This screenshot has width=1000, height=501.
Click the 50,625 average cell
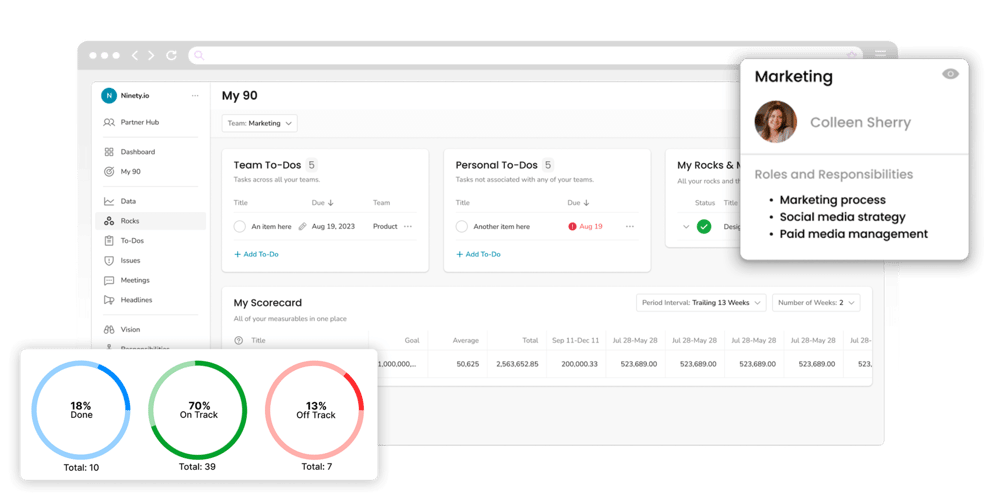click(x=468, y=364)
